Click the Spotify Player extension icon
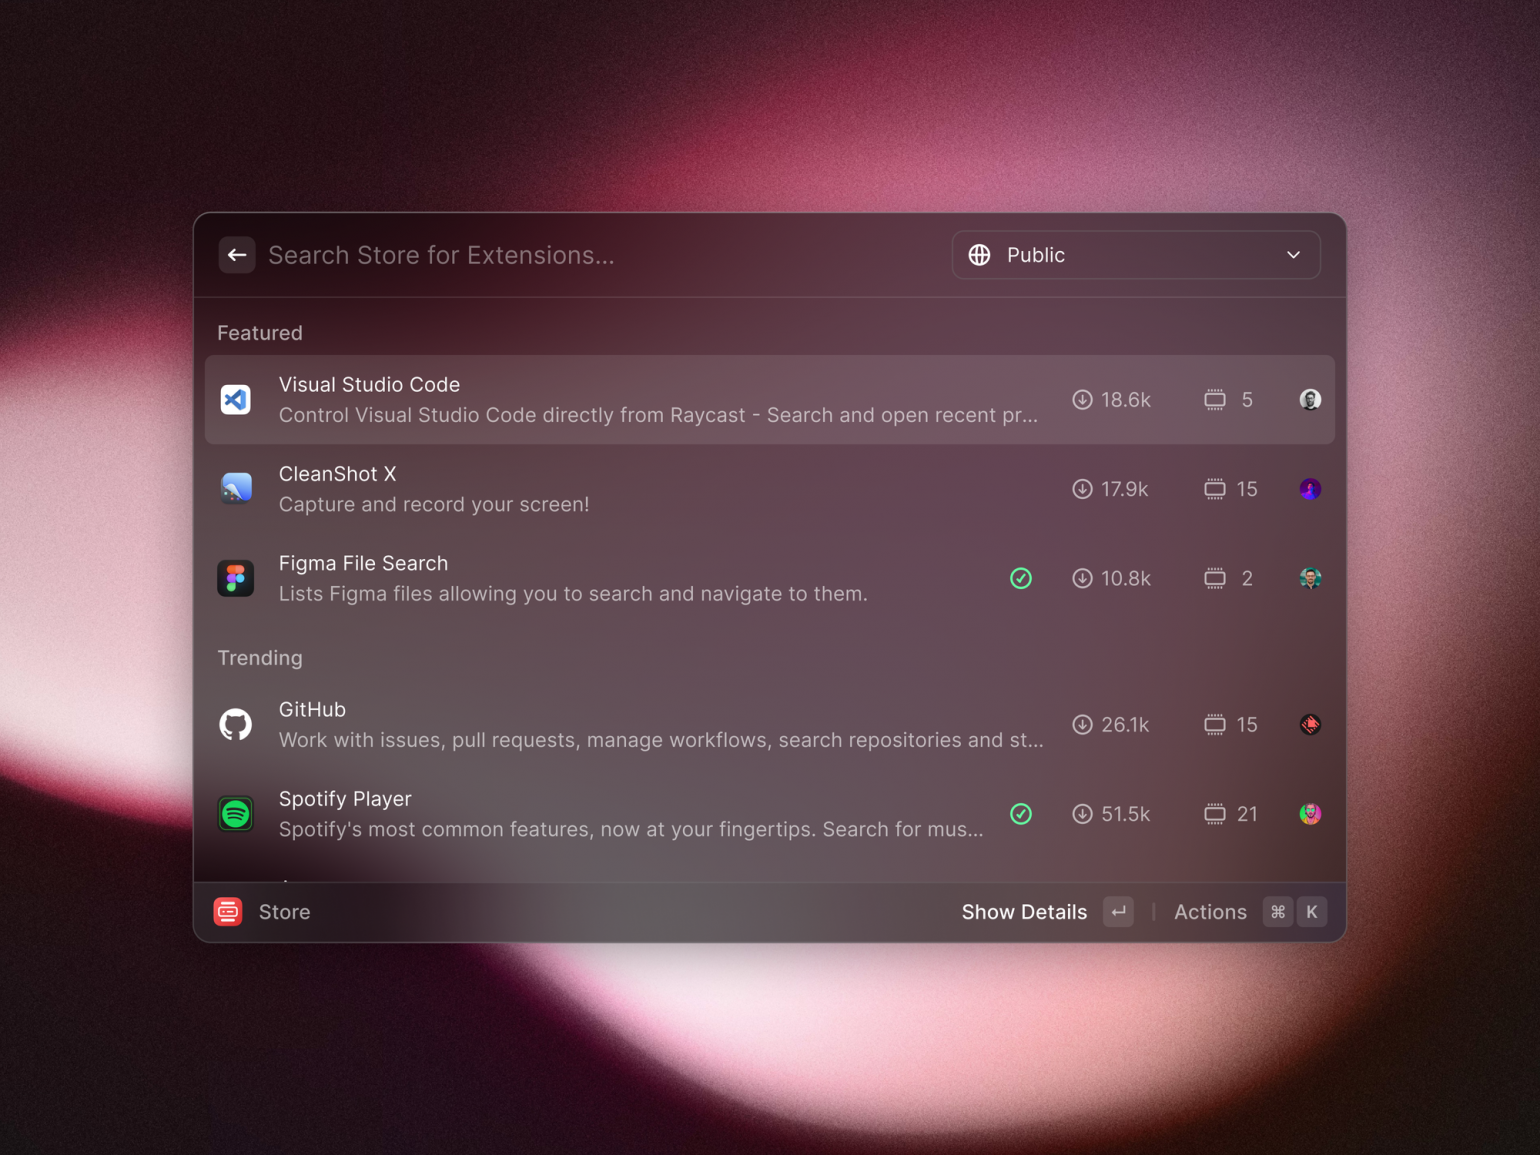The image size is (1540, 1155). (236, 813)
